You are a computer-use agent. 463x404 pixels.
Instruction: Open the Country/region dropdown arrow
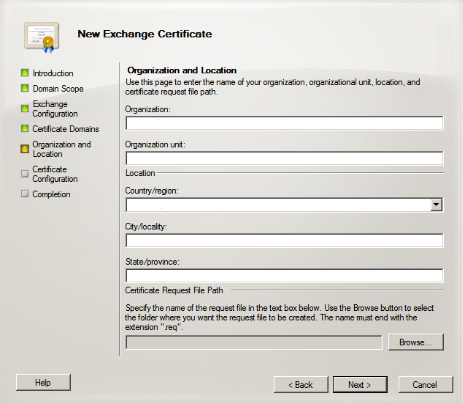coord(436,205)
